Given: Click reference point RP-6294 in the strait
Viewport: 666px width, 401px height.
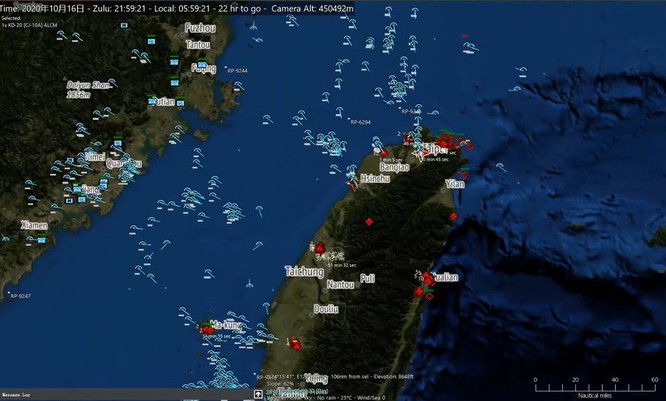Looking at the screenshot, I should [360, 122].
